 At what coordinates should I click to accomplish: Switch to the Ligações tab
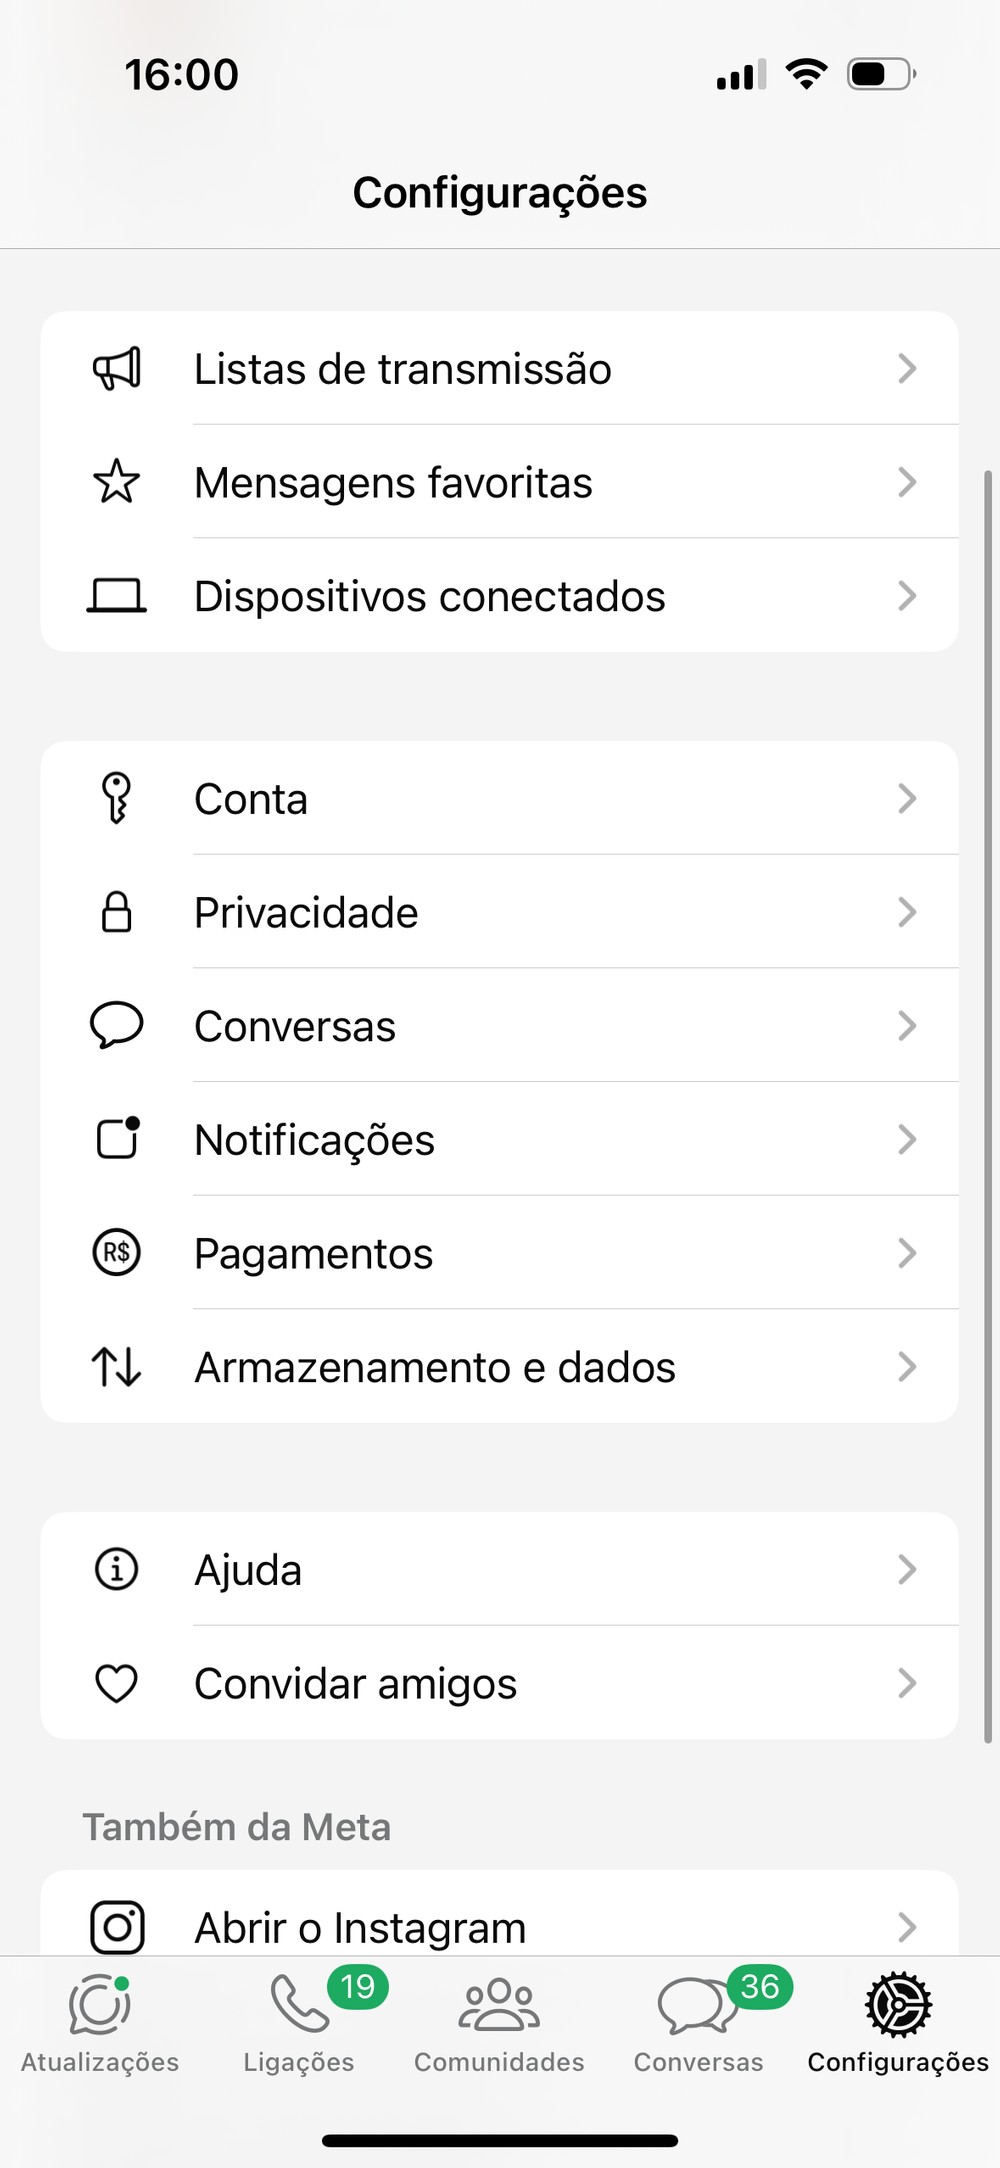coord(299,2022)
